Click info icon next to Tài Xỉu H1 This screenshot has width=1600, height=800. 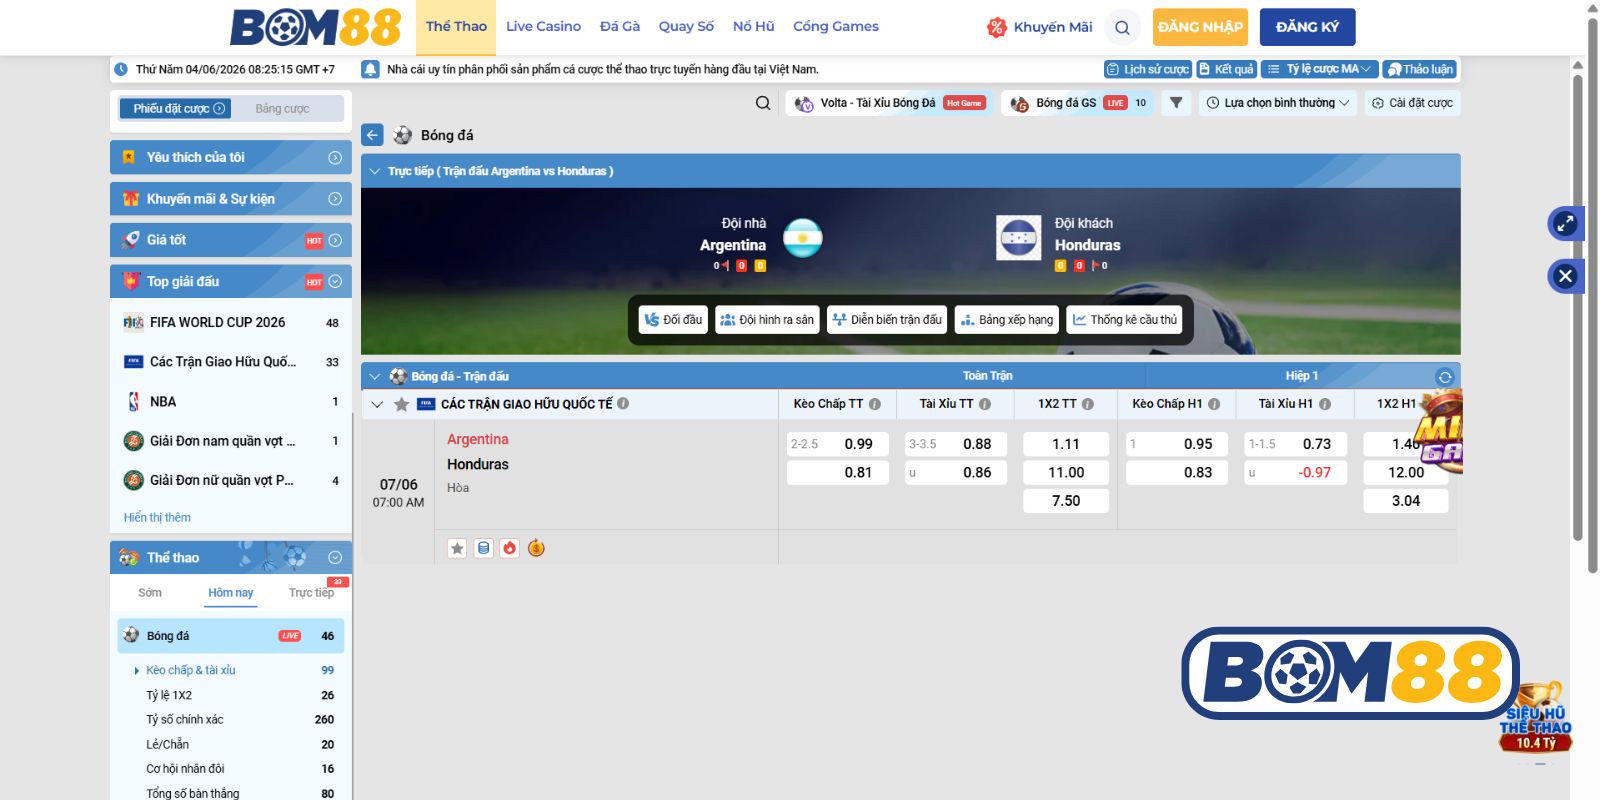[1325, 404]
